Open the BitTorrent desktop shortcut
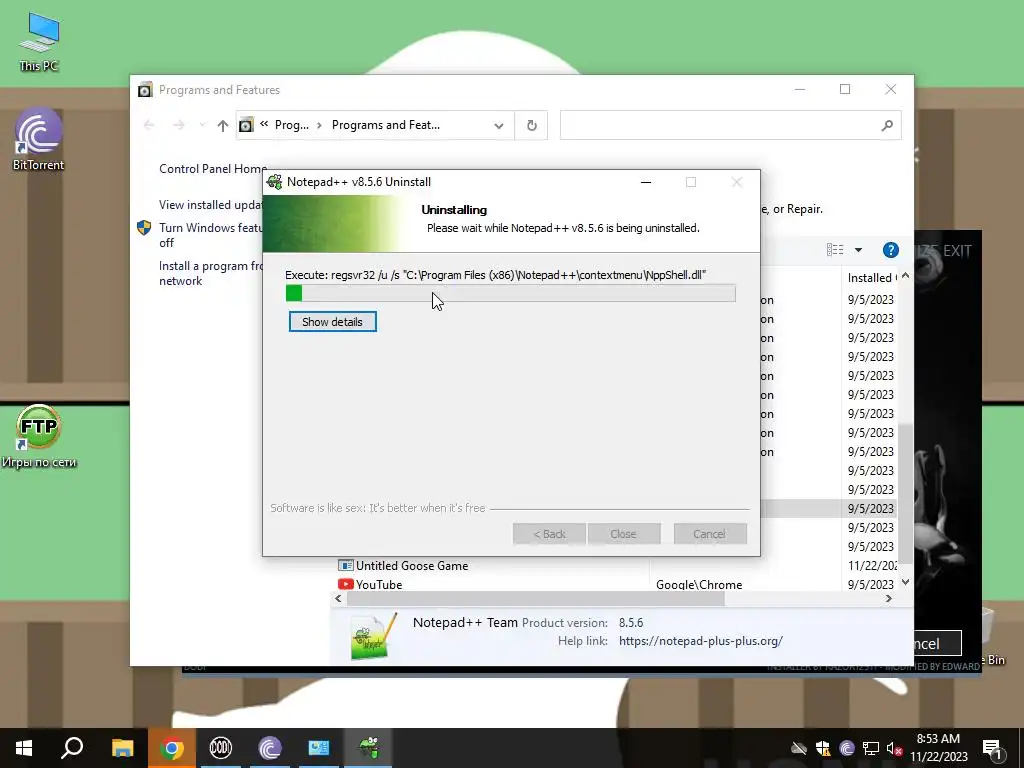The image size is (1024, 768). pos(39,139)
